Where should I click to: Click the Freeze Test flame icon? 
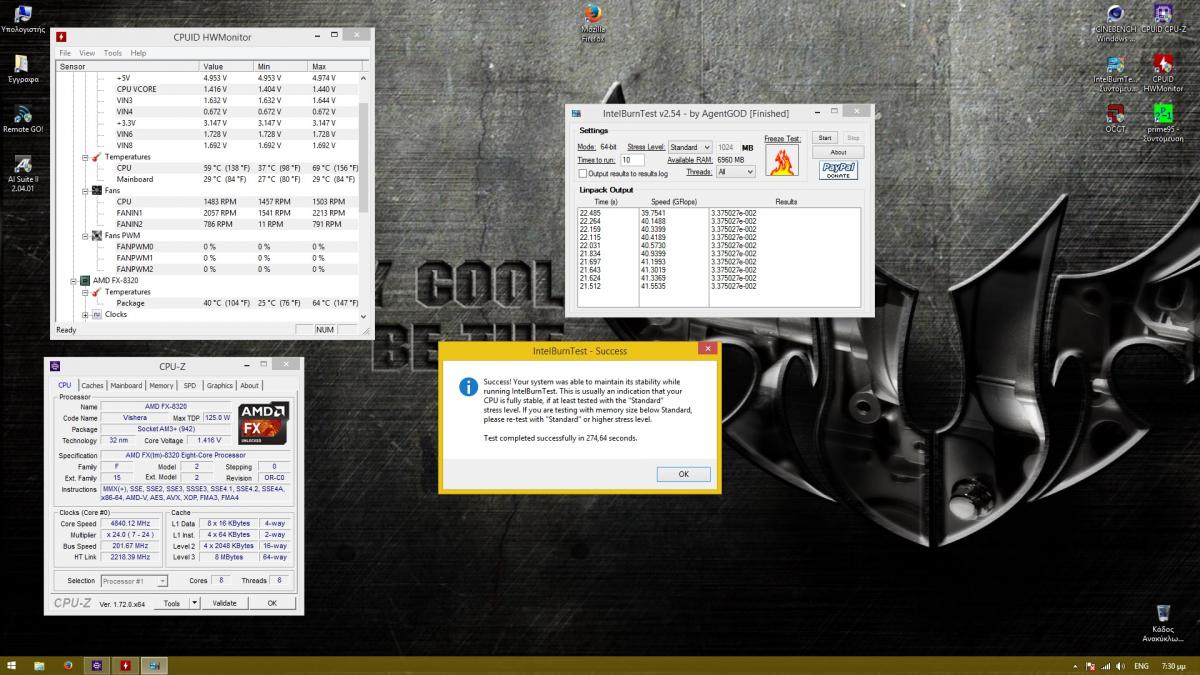pos(782,161)
